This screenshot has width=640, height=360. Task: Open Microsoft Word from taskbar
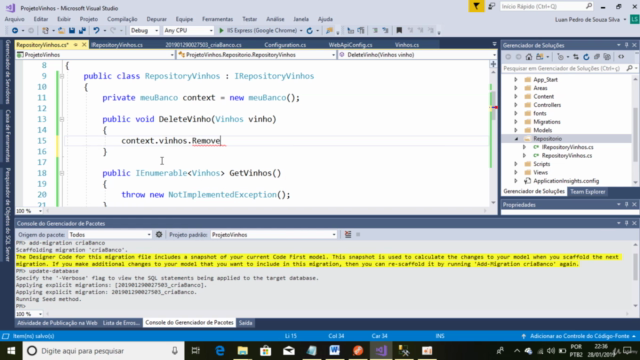(335, 351)
